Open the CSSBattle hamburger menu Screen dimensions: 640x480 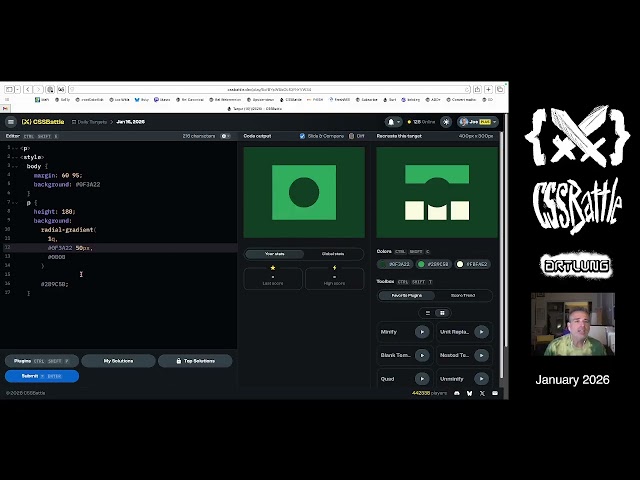(x=11, y=122)
